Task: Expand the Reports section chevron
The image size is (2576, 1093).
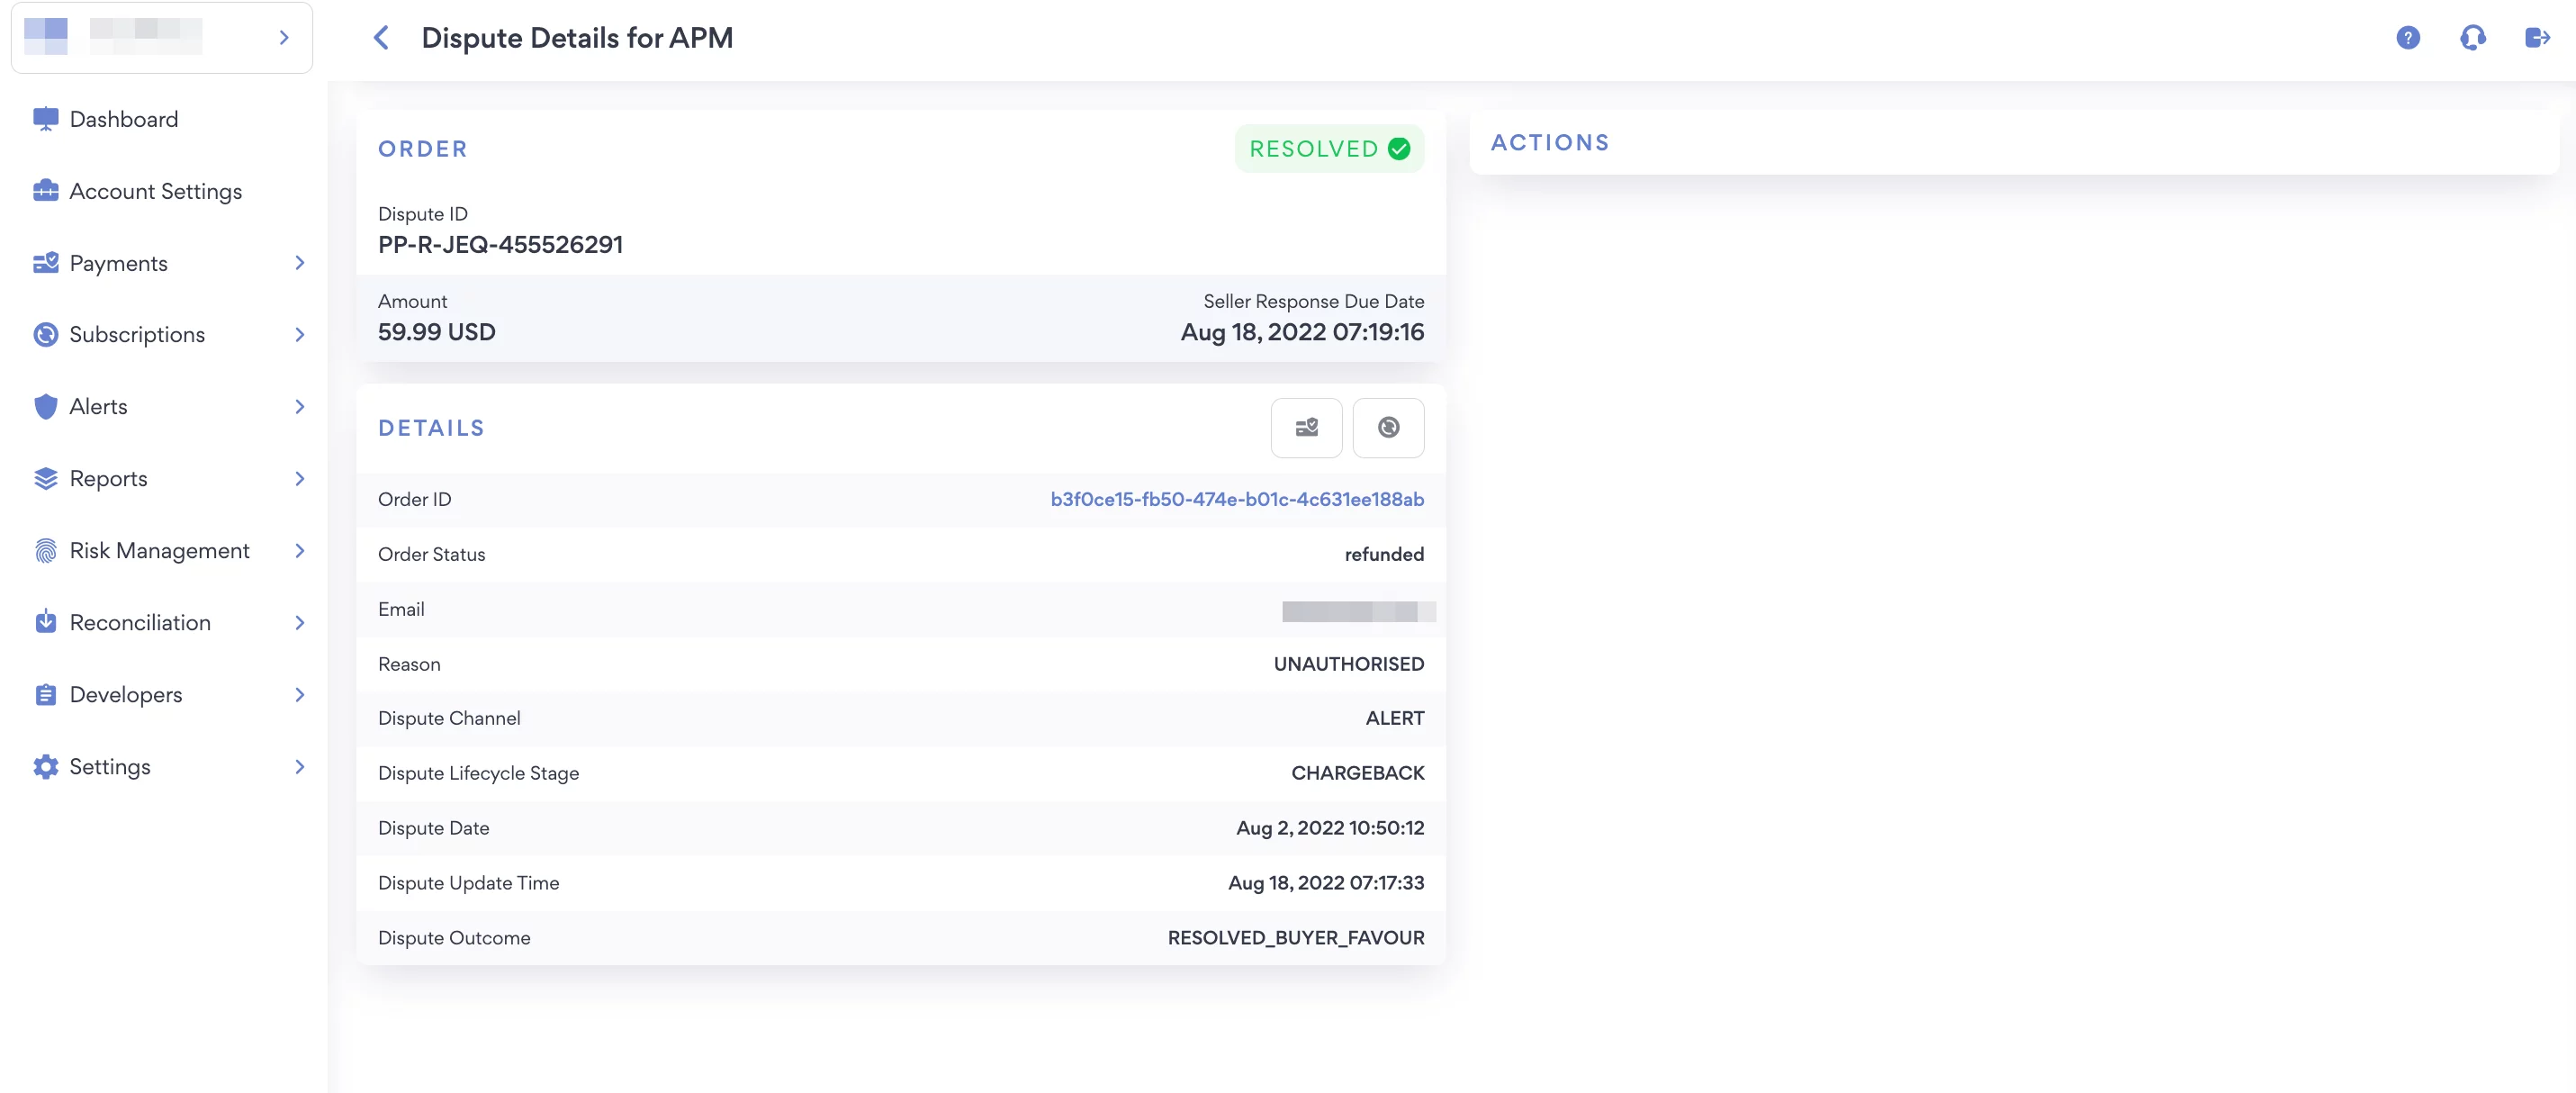Action: 299,478
